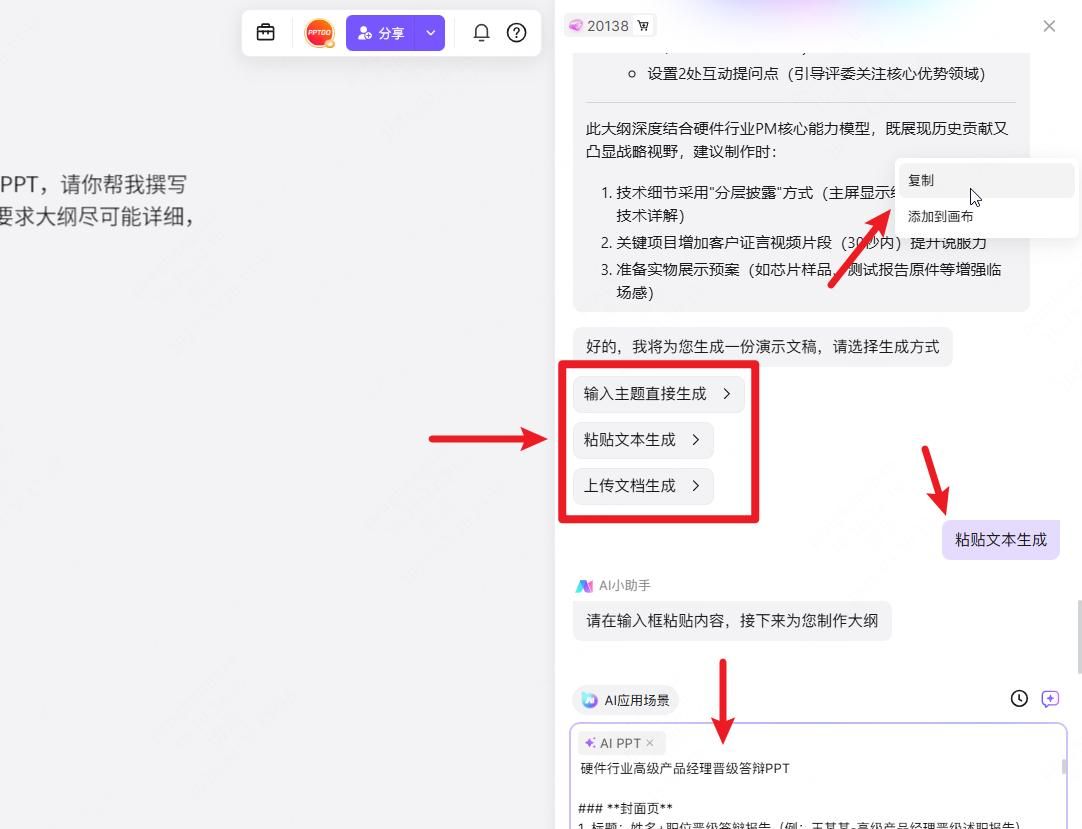Click the feedback chat bubble icon

point(1049,698)
